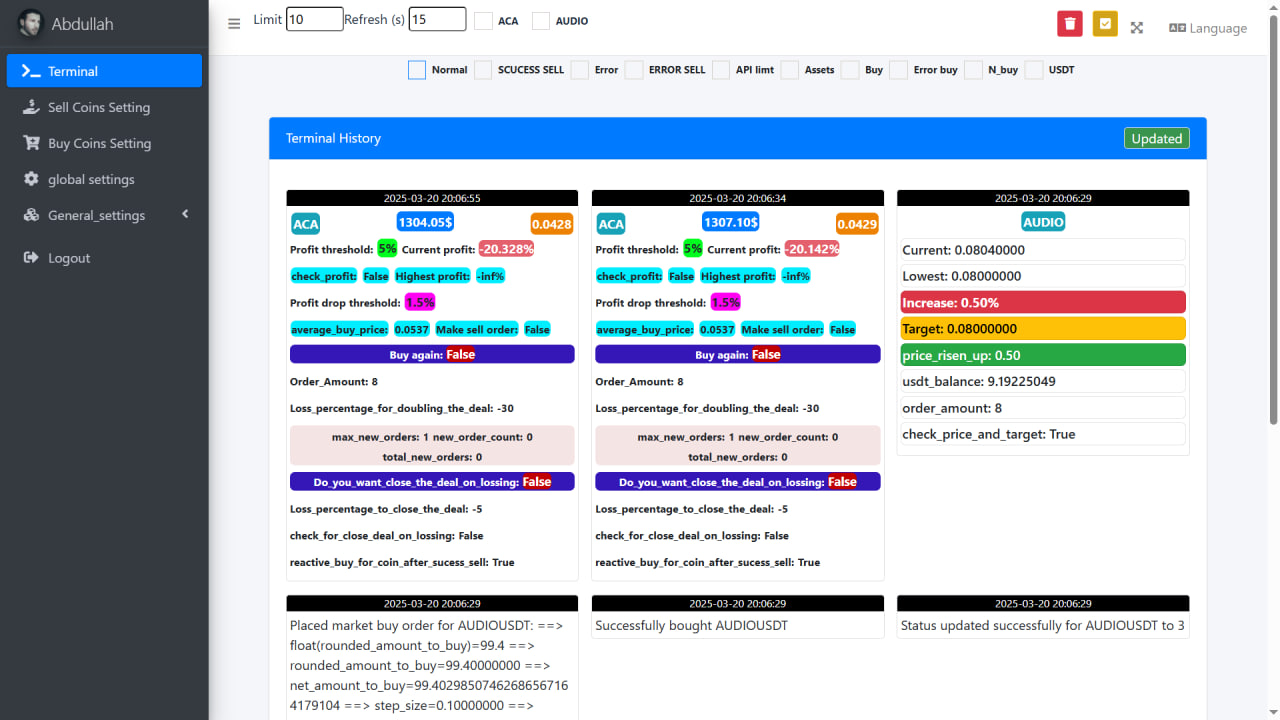The image size is (1280, 720).
Task: Enable the ACA coin checkbox
Action: [483, 20]
